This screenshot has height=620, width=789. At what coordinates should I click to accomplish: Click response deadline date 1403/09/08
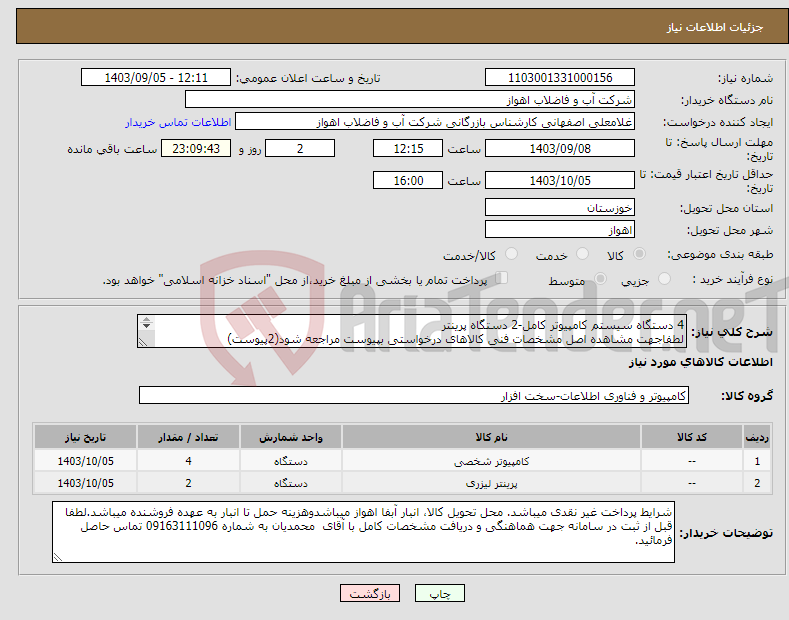pyautogui.click(x=560, y=148)
